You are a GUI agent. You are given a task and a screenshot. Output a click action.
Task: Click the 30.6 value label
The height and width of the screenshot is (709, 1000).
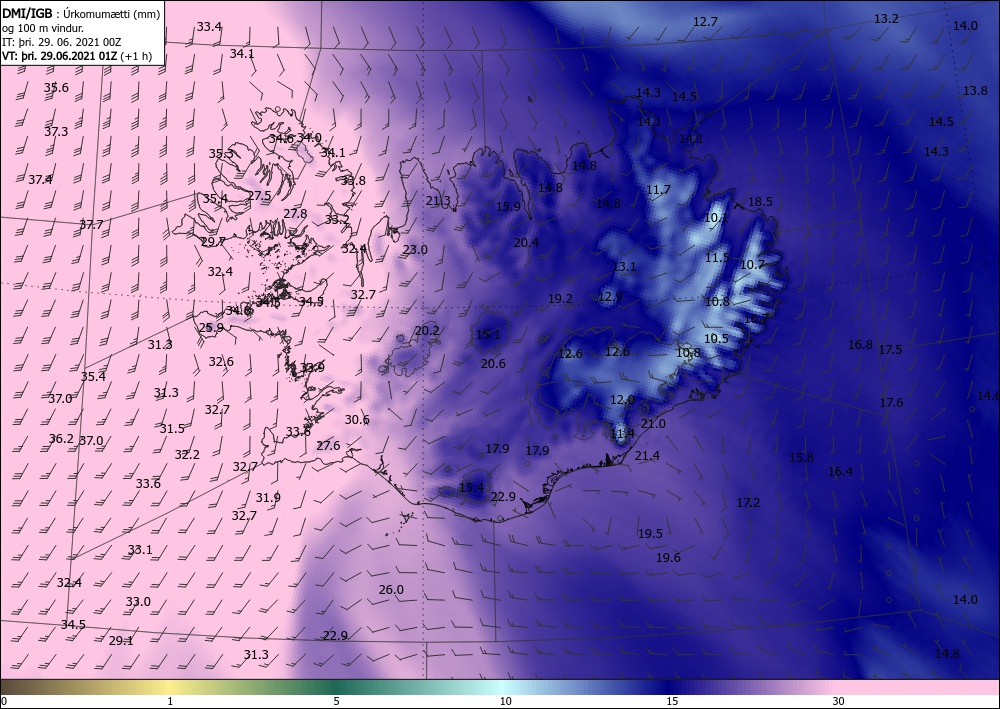357,420
